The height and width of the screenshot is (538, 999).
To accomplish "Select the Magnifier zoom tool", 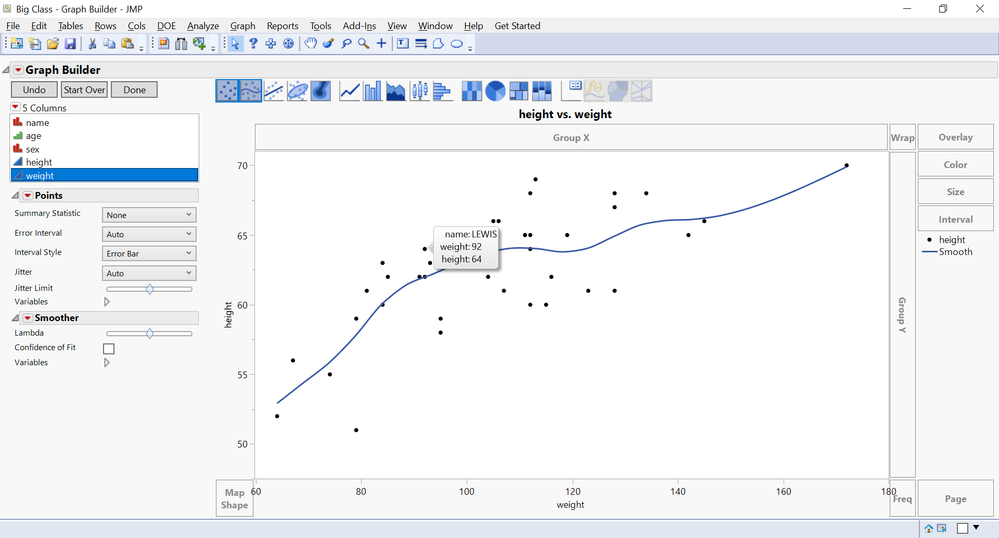I will (x=364, y=43).
